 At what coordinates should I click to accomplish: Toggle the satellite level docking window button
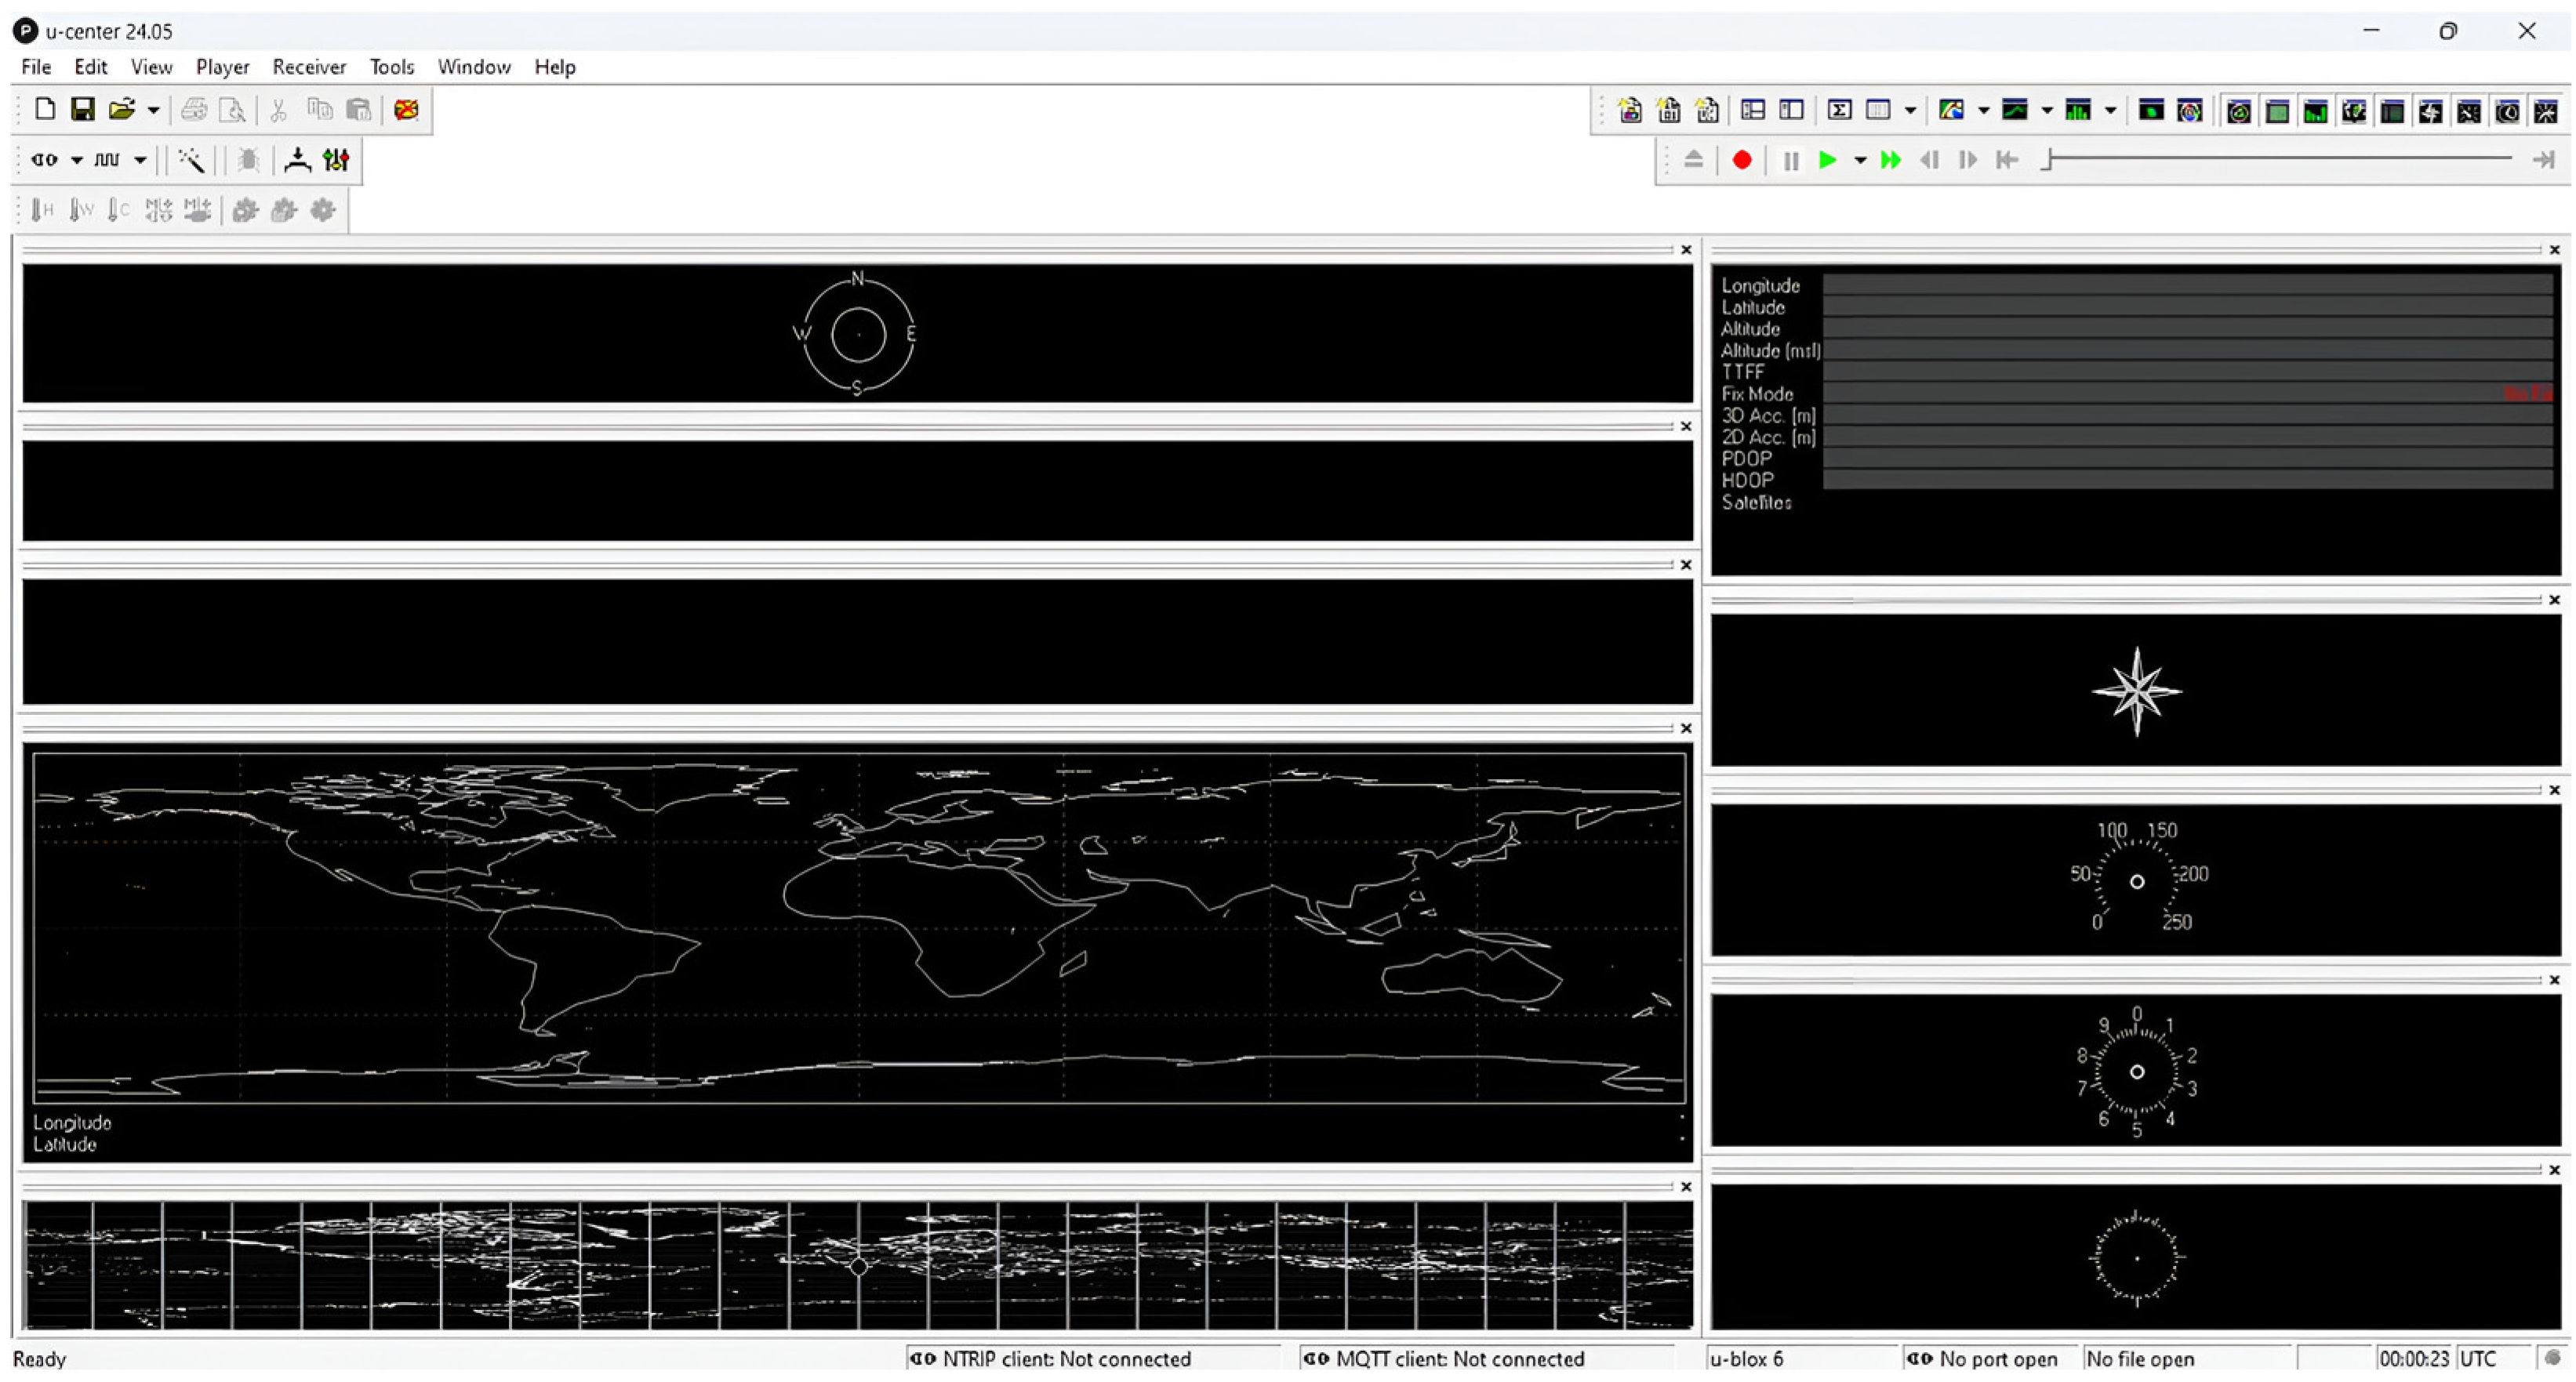2315,112
